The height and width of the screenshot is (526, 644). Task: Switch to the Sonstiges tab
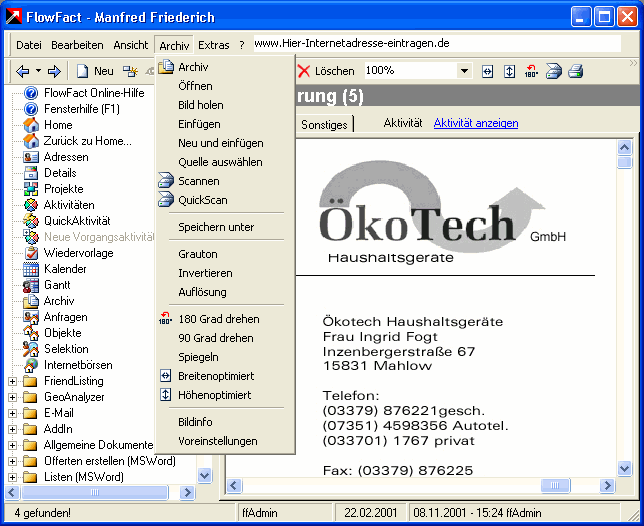[x=326, y=124]
